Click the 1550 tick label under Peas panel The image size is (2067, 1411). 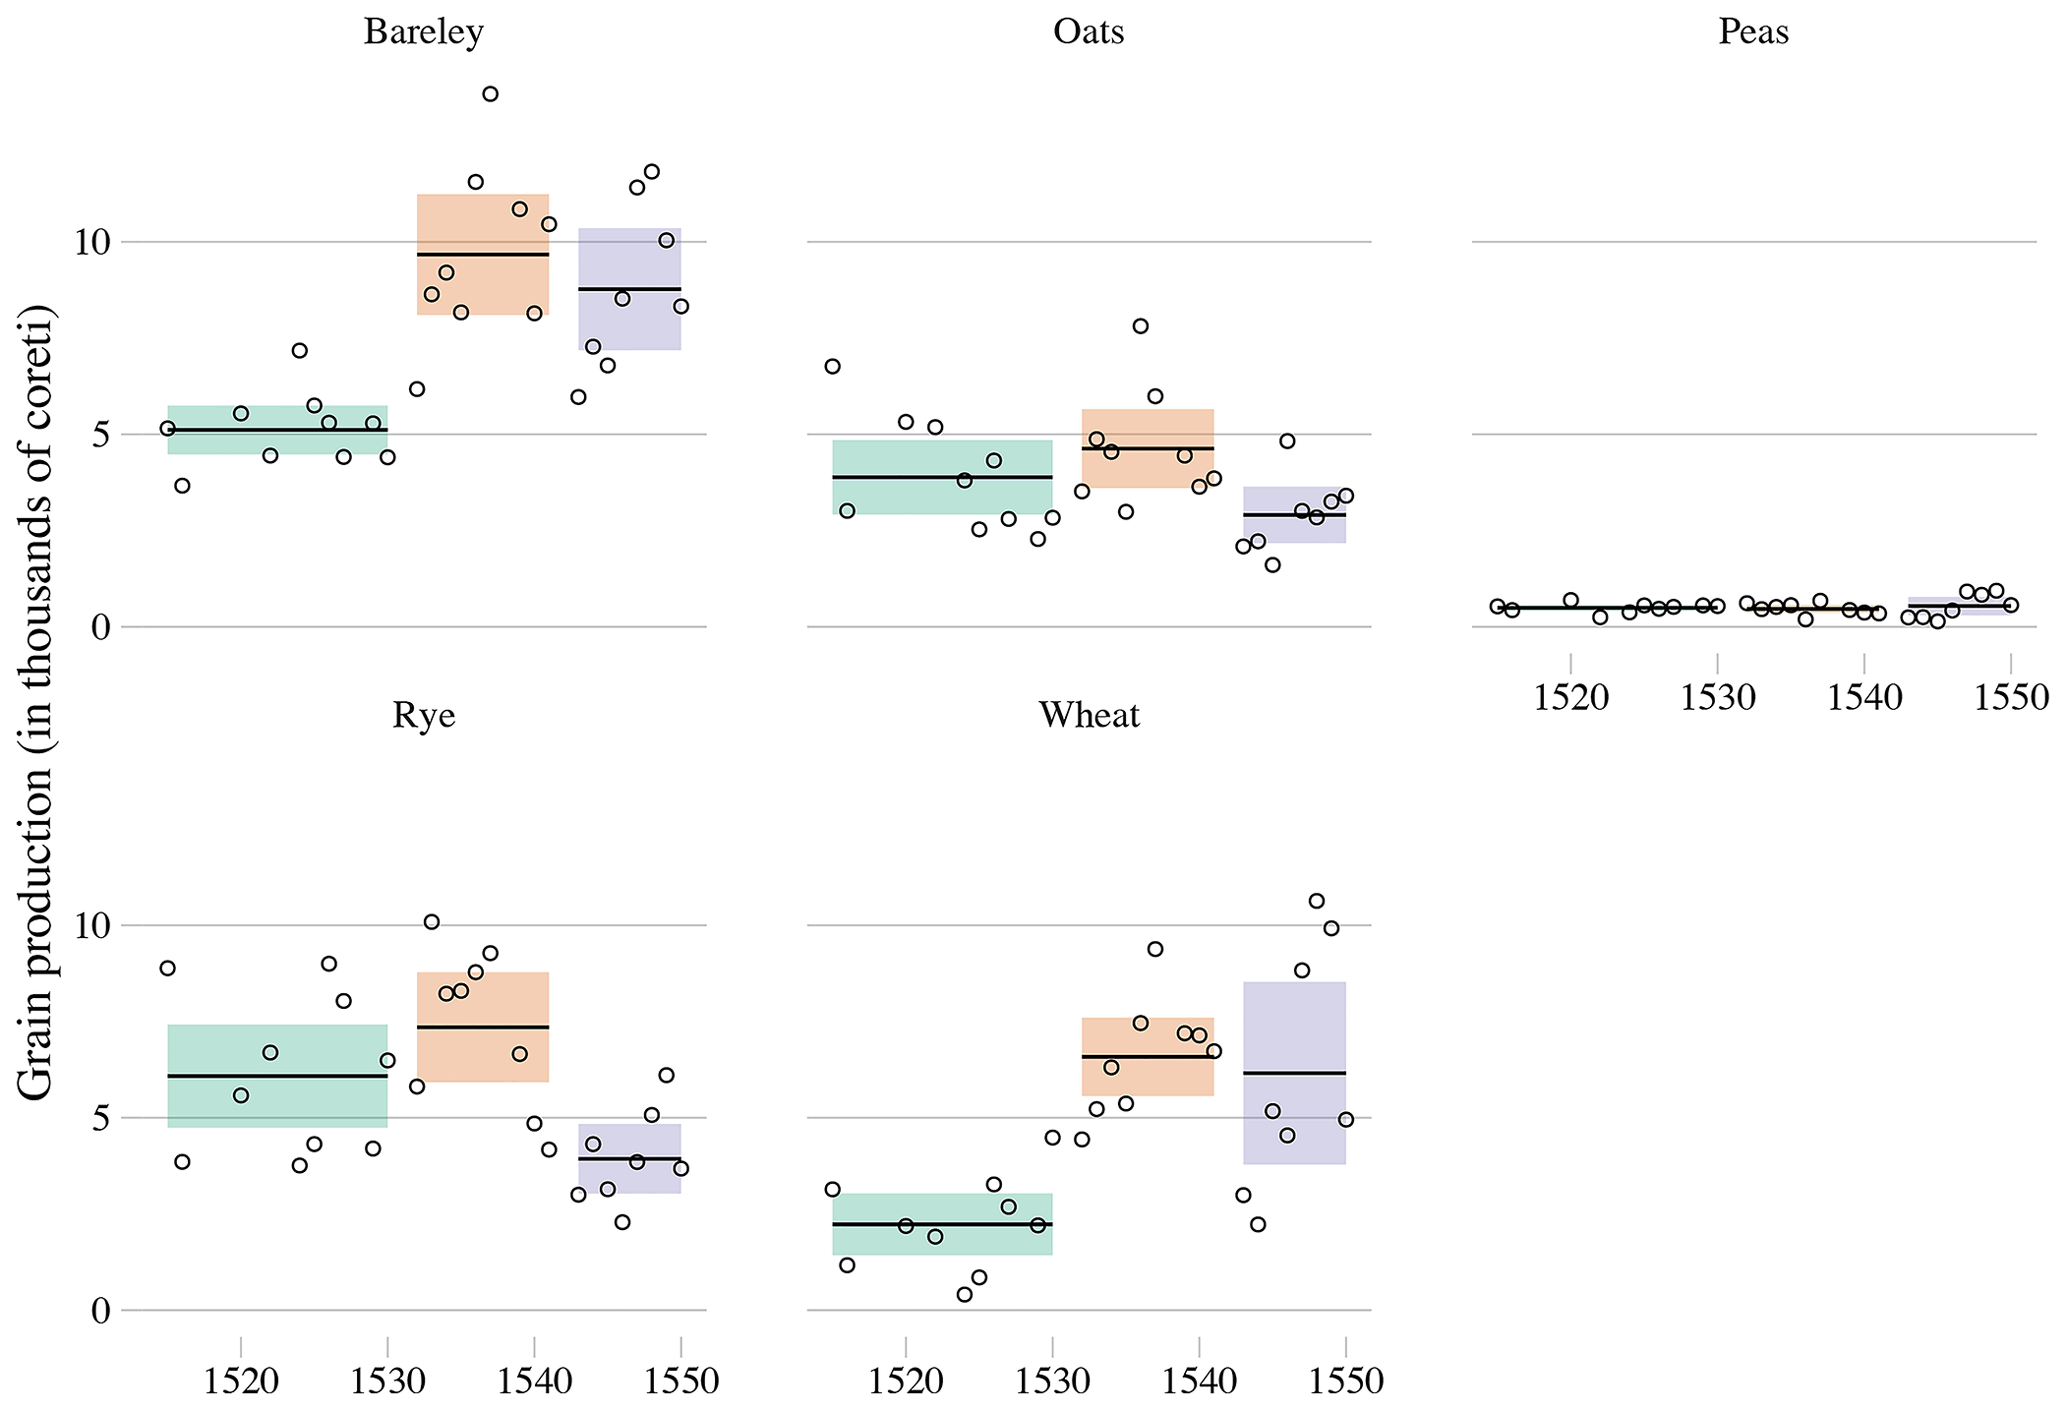pyautogui.click(x=2011, y=698)
